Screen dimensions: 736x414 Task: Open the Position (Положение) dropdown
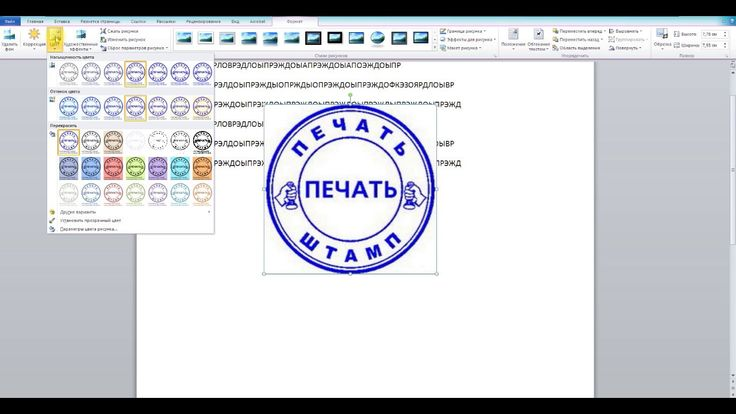[x=512, y=39]
